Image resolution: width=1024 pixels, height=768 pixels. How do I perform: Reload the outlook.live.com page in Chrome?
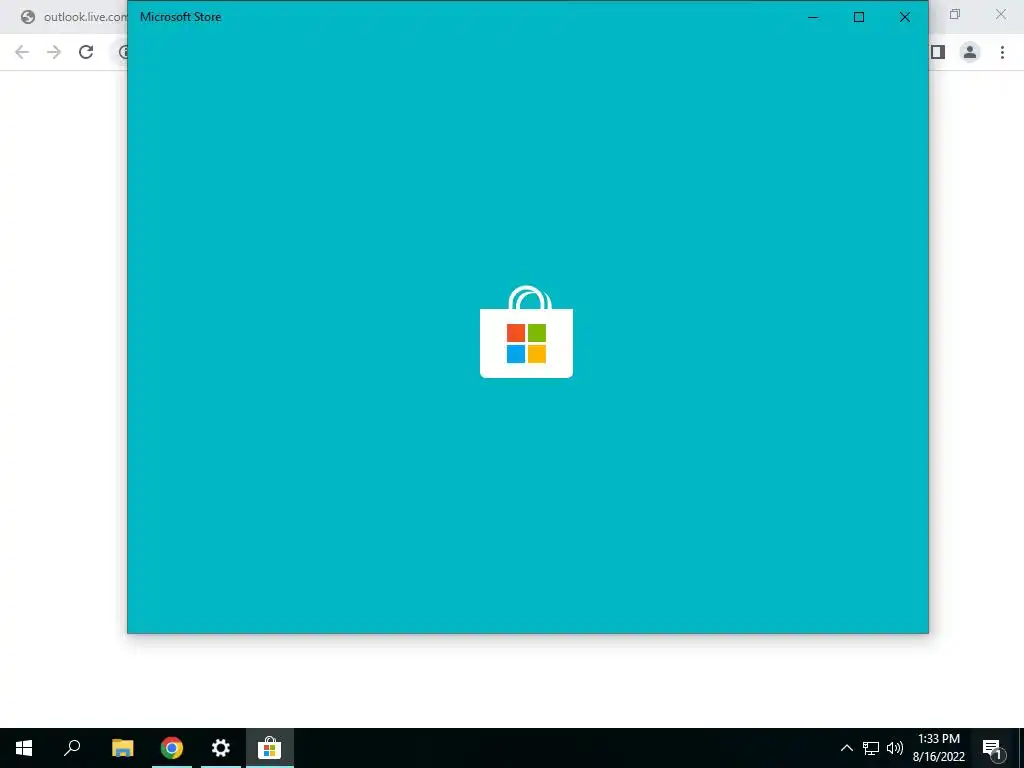[86, 52]
